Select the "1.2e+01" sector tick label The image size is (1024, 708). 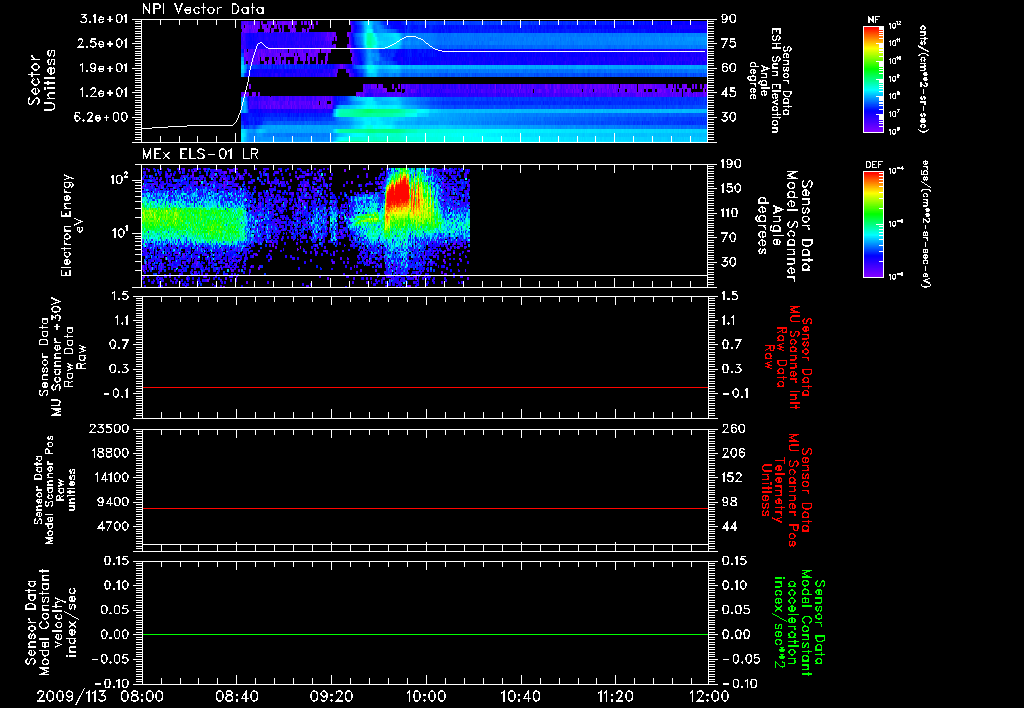click(x=104, y=93)
